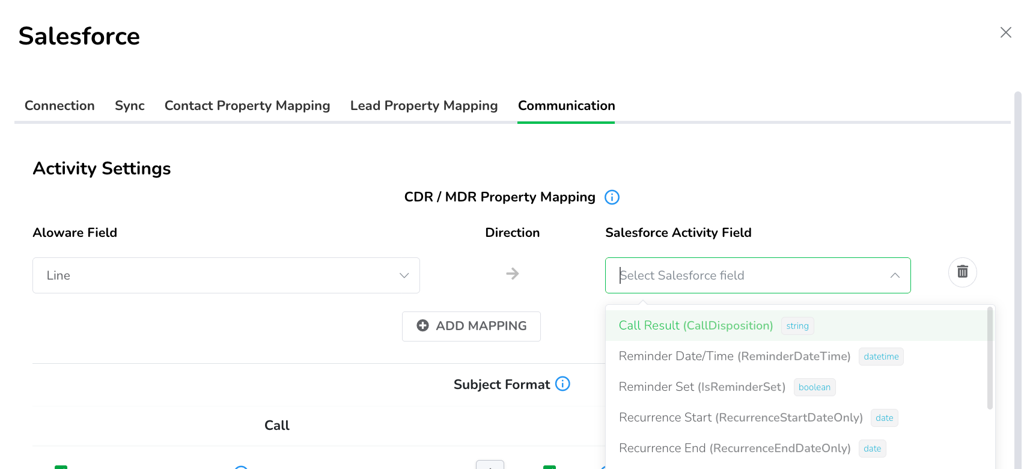The height and width of the screenshot is (469, 1024).
Task: Click the chevron of the Line dropdown
Action: click(x=404, y=276)
